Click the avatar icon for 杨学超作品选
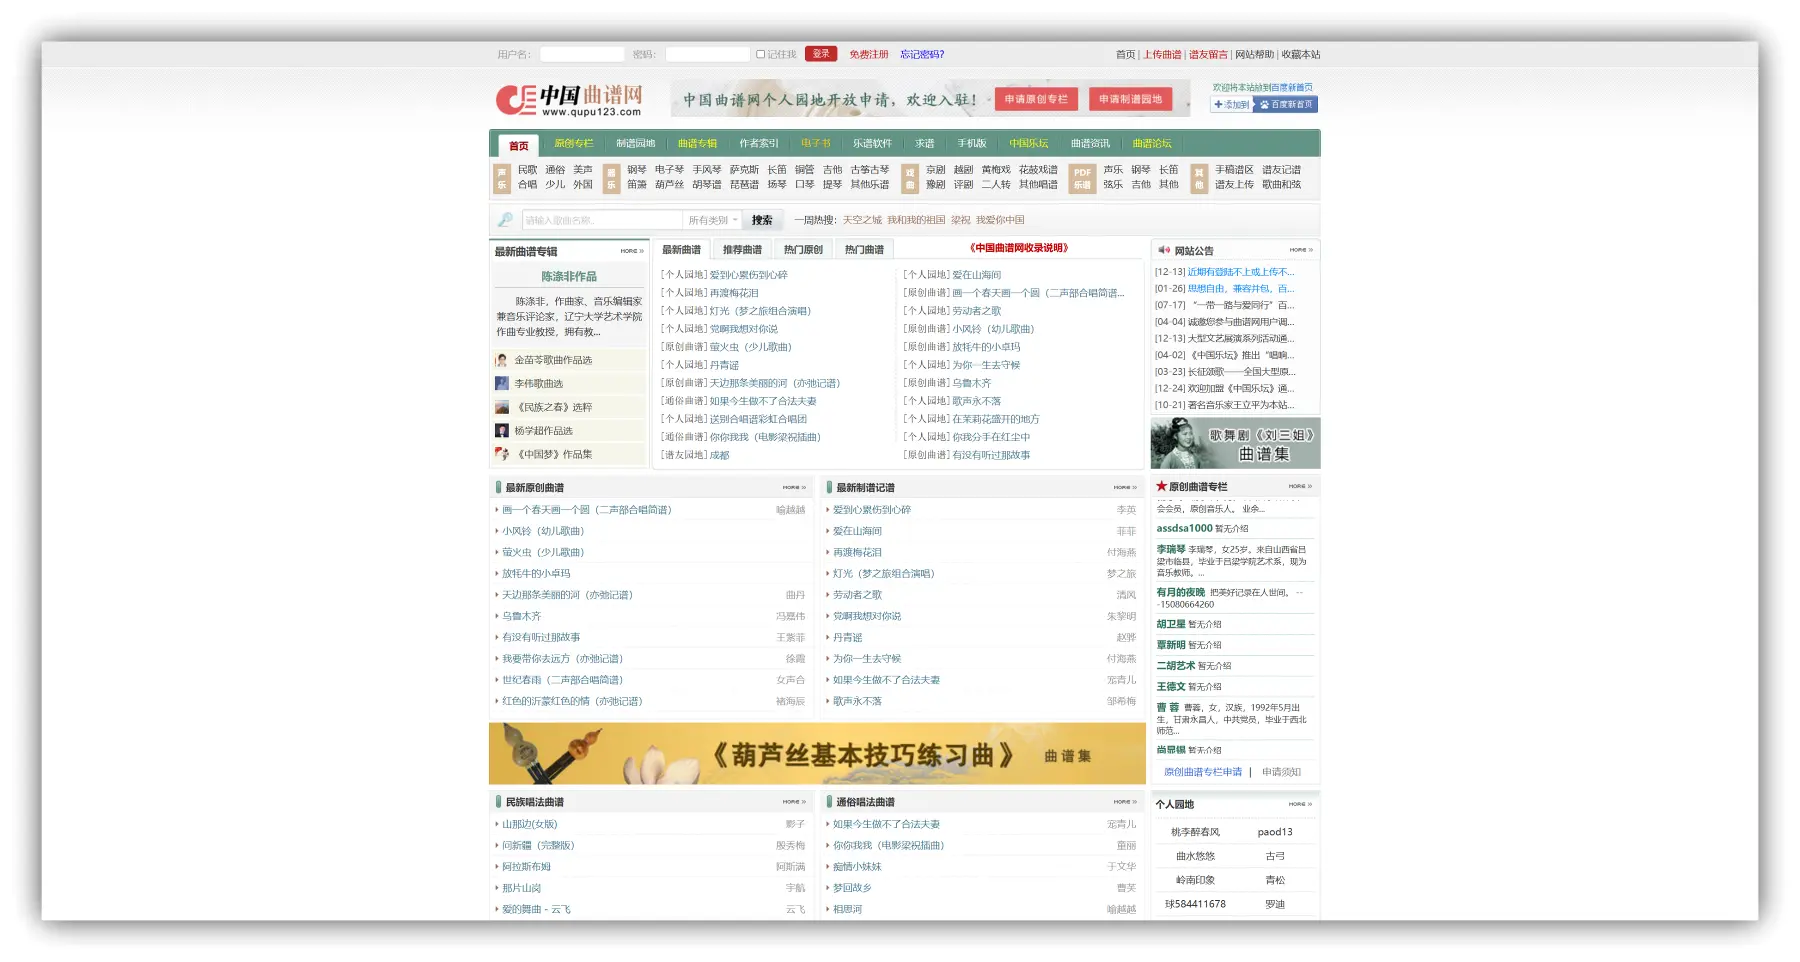This screenshot has height=962, width=1800. (x=502, y=431)
